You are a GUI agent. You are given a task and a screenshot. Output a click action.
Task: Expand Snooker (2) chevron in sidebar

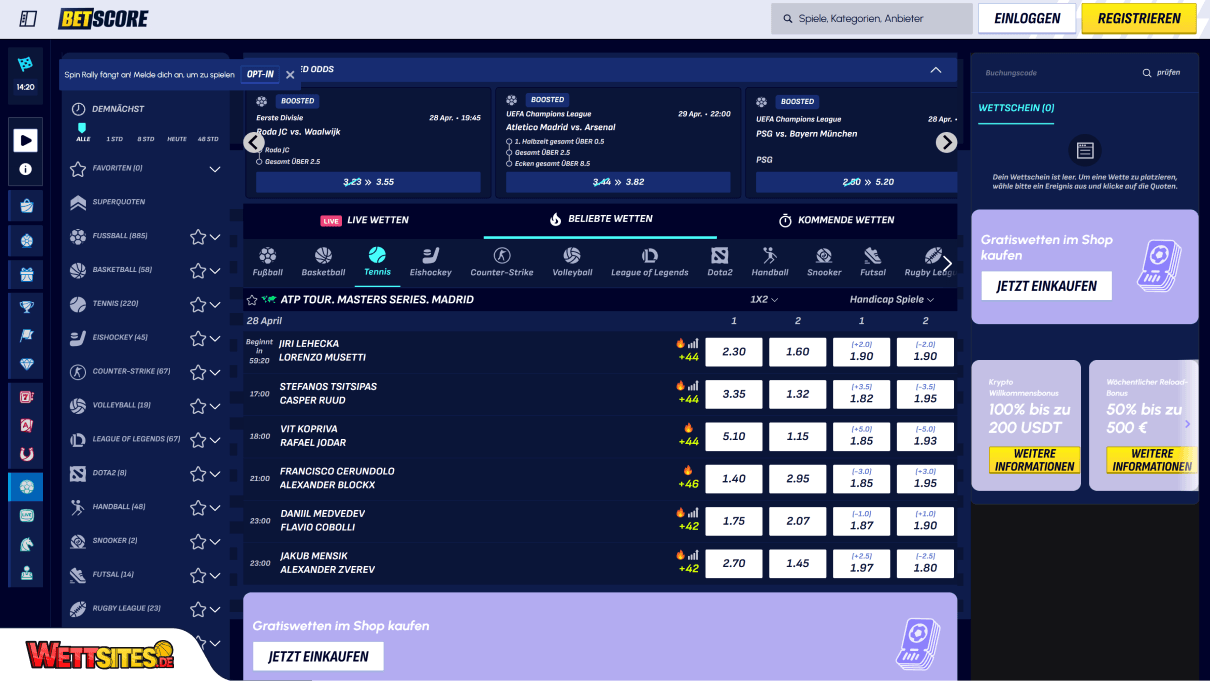(215, 542)
